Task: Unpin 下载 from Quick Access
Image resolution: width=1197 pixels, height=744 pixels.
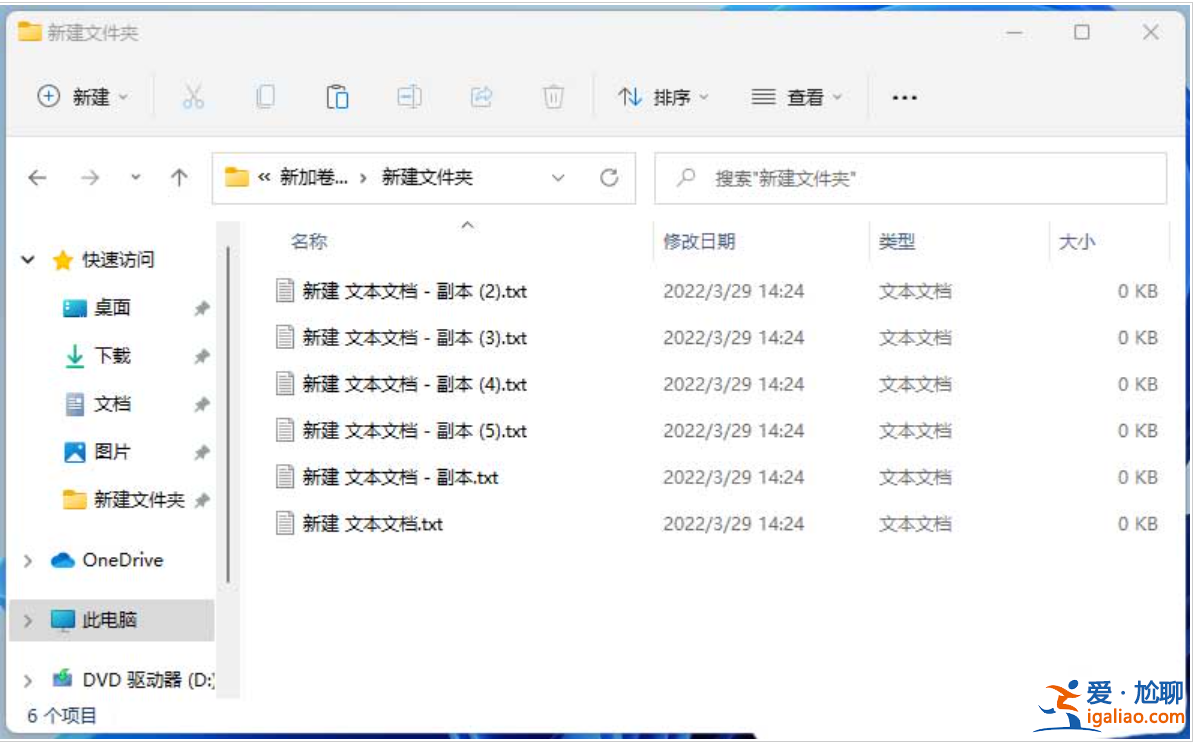Action: 200,355
